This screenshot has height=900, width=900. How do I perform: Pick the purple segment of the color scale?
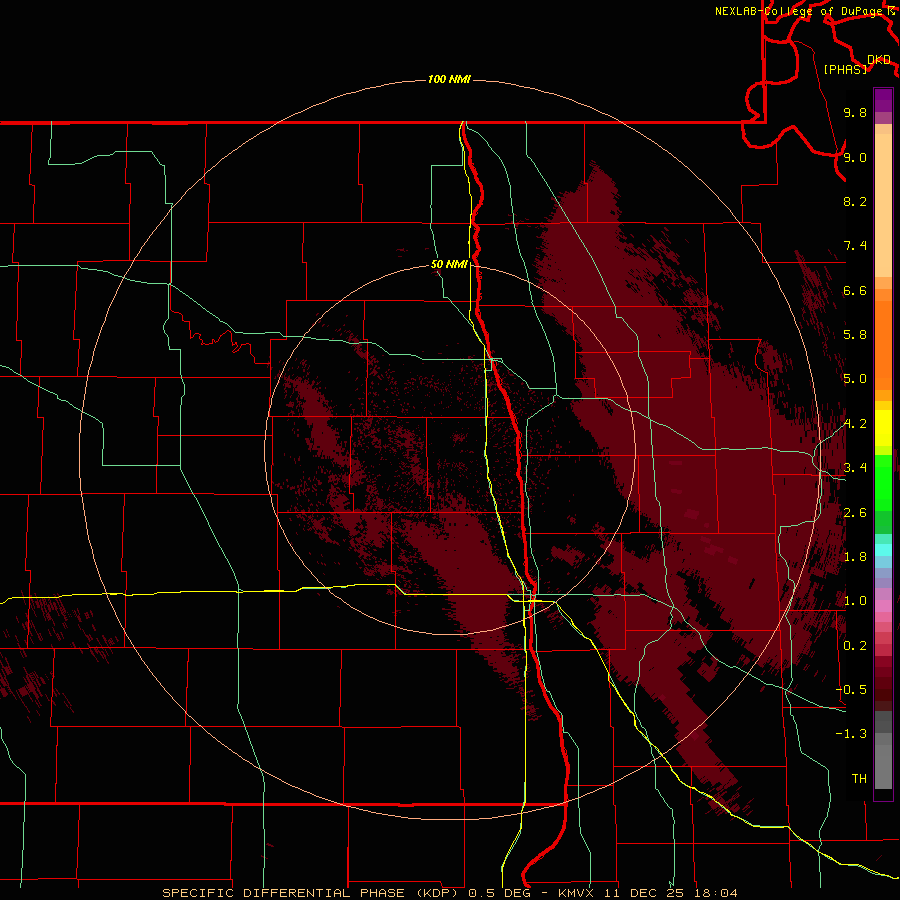click(883, 100)
